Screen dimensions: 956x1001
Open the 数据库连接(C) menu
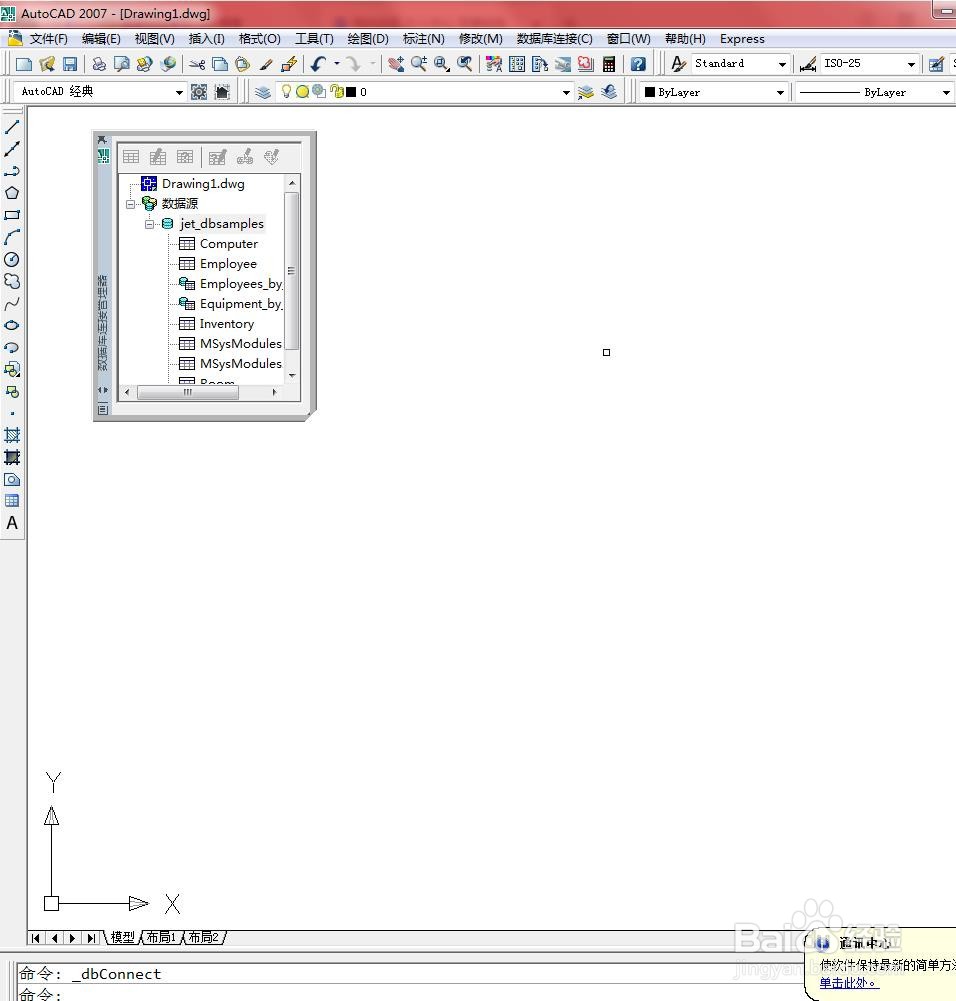(x=554, y=39)
